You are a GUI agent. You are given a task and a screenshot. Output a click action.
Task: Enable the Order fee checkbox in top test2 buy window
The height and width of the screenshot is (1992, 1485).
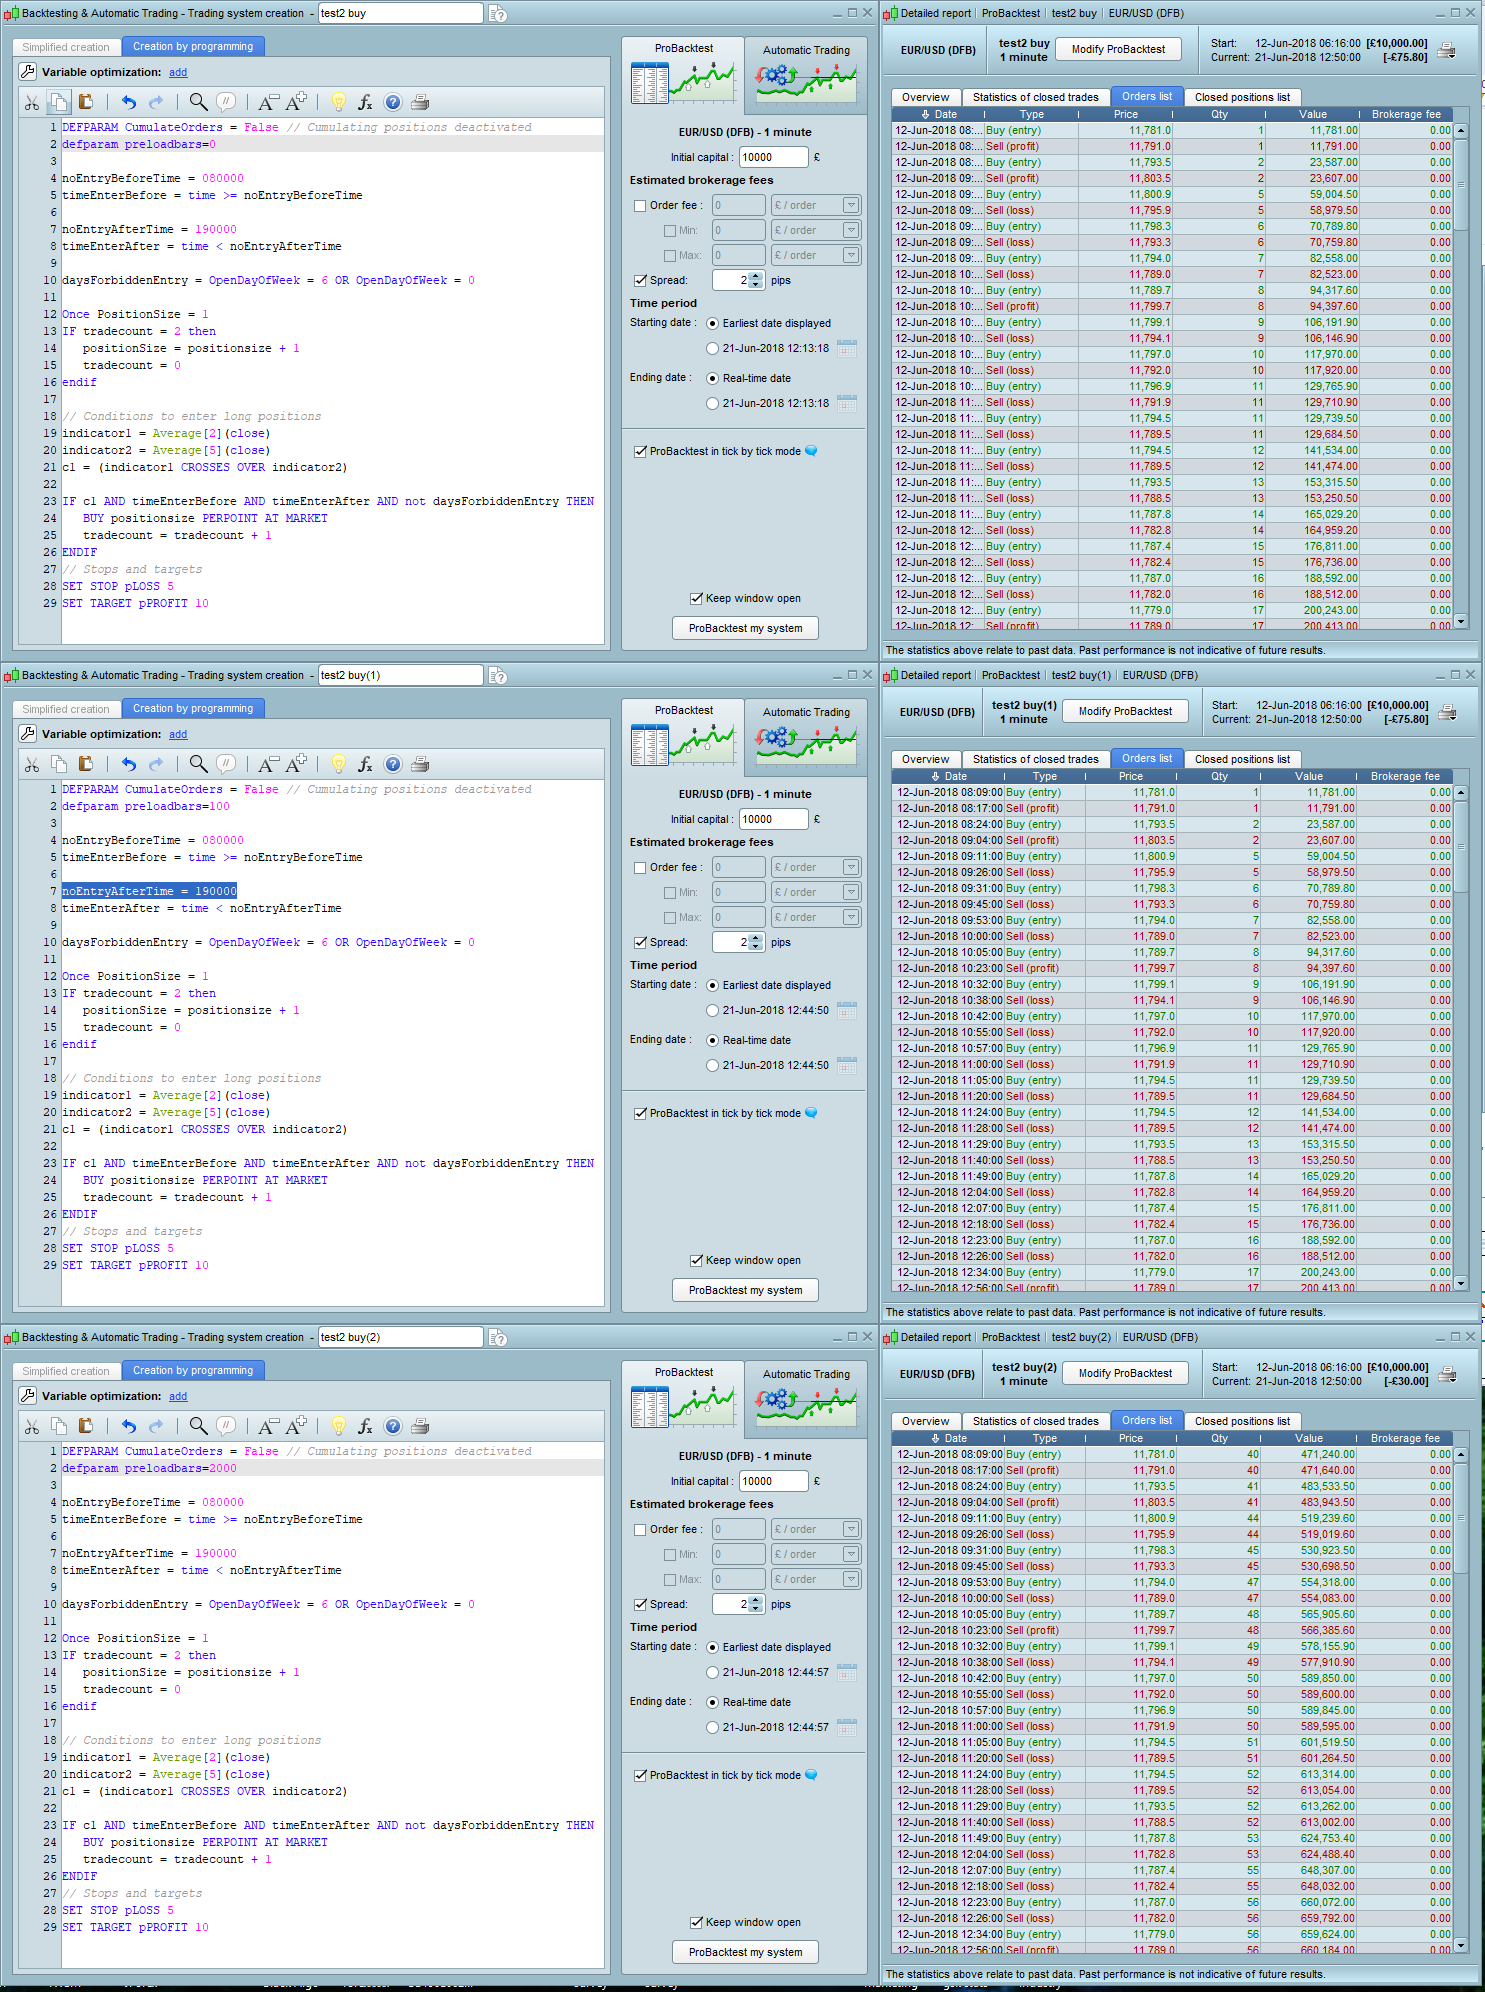tap(640, 206)
